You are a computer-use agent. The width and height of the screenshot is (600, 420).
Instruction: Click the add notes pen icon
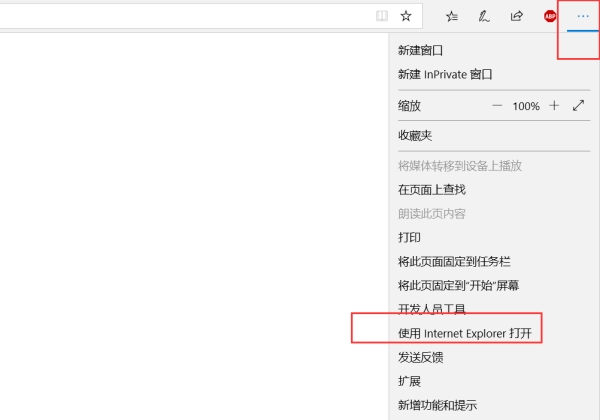click(x=484, y=16)
